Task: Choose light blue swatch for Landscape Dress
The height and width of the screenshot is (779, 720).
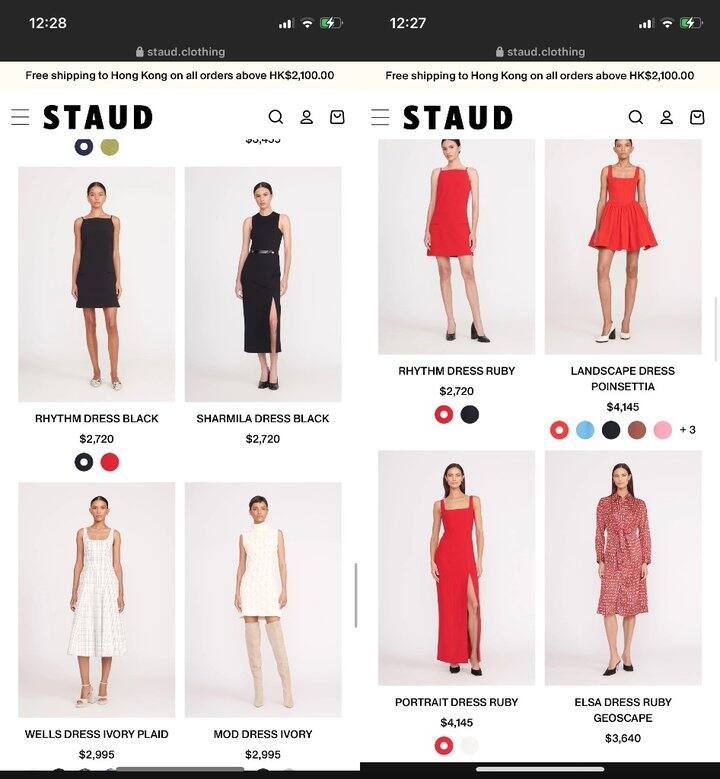Action: click(x=585, y=430)
